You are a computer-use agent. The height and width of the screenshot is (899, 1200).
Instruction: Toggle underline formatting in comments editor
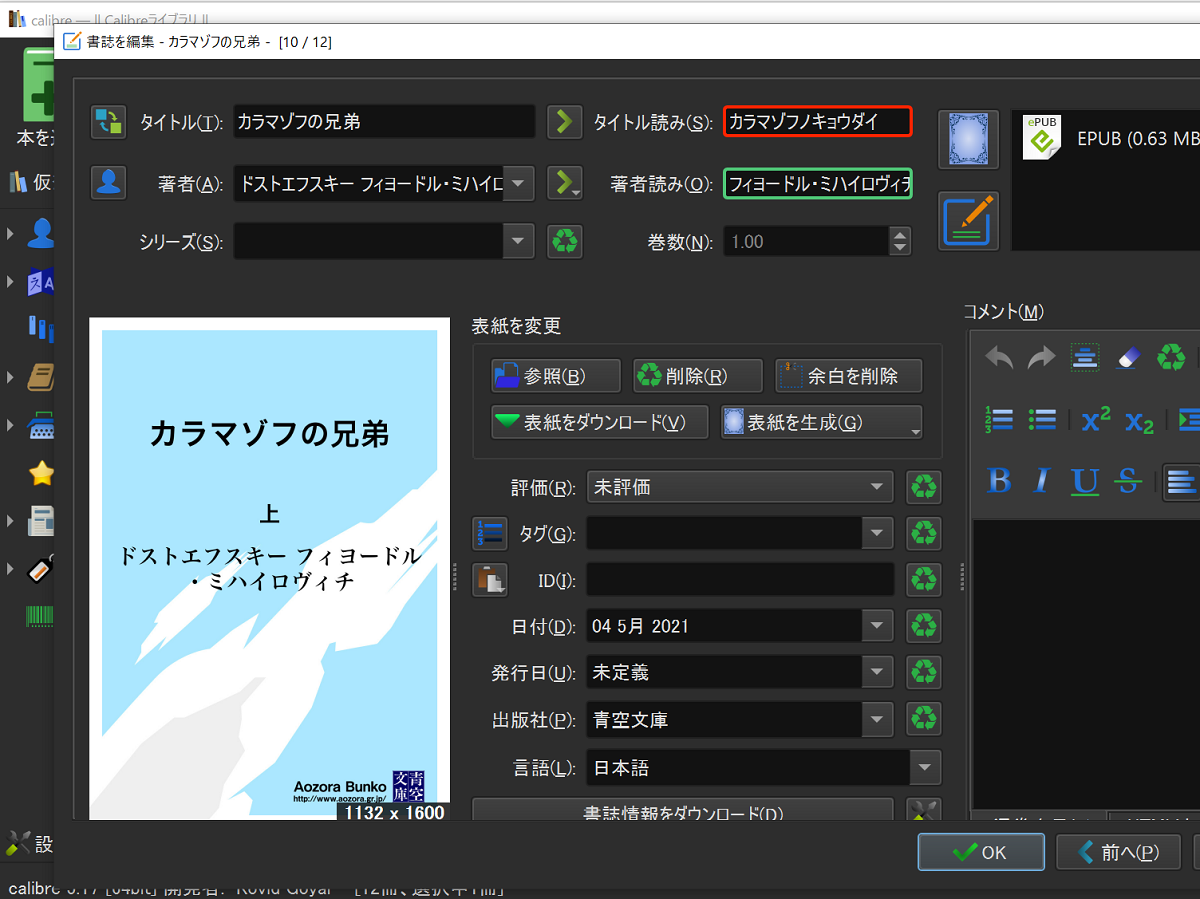coord(1085,481)
